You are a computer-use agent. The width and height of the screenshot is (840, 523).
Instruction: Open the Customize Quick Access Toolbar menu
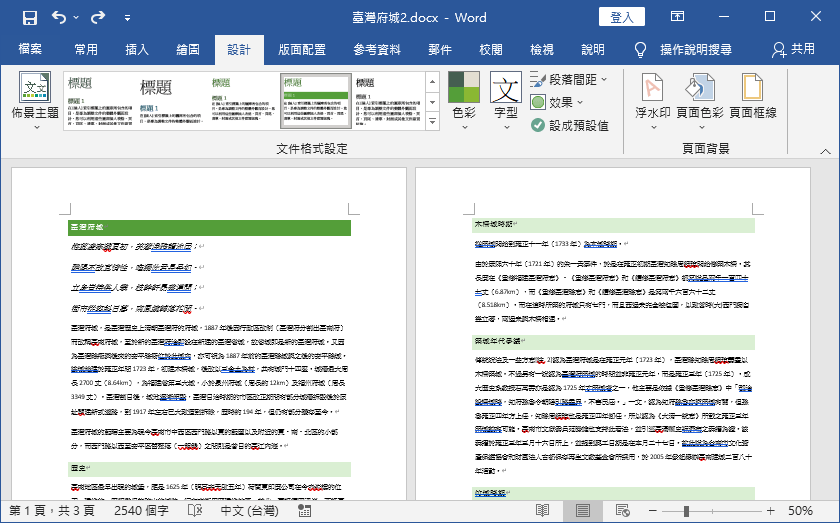coord(128,18)
